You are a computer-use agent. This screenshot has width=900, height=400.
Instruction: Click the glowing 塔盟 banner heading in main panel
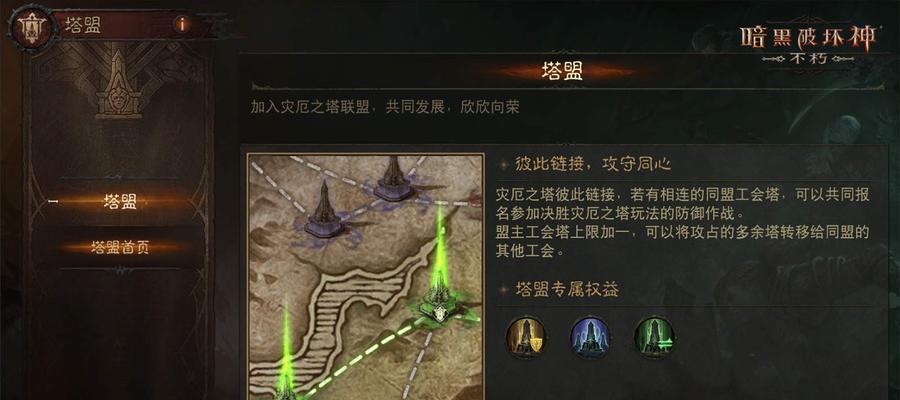(x=562, y=71)
